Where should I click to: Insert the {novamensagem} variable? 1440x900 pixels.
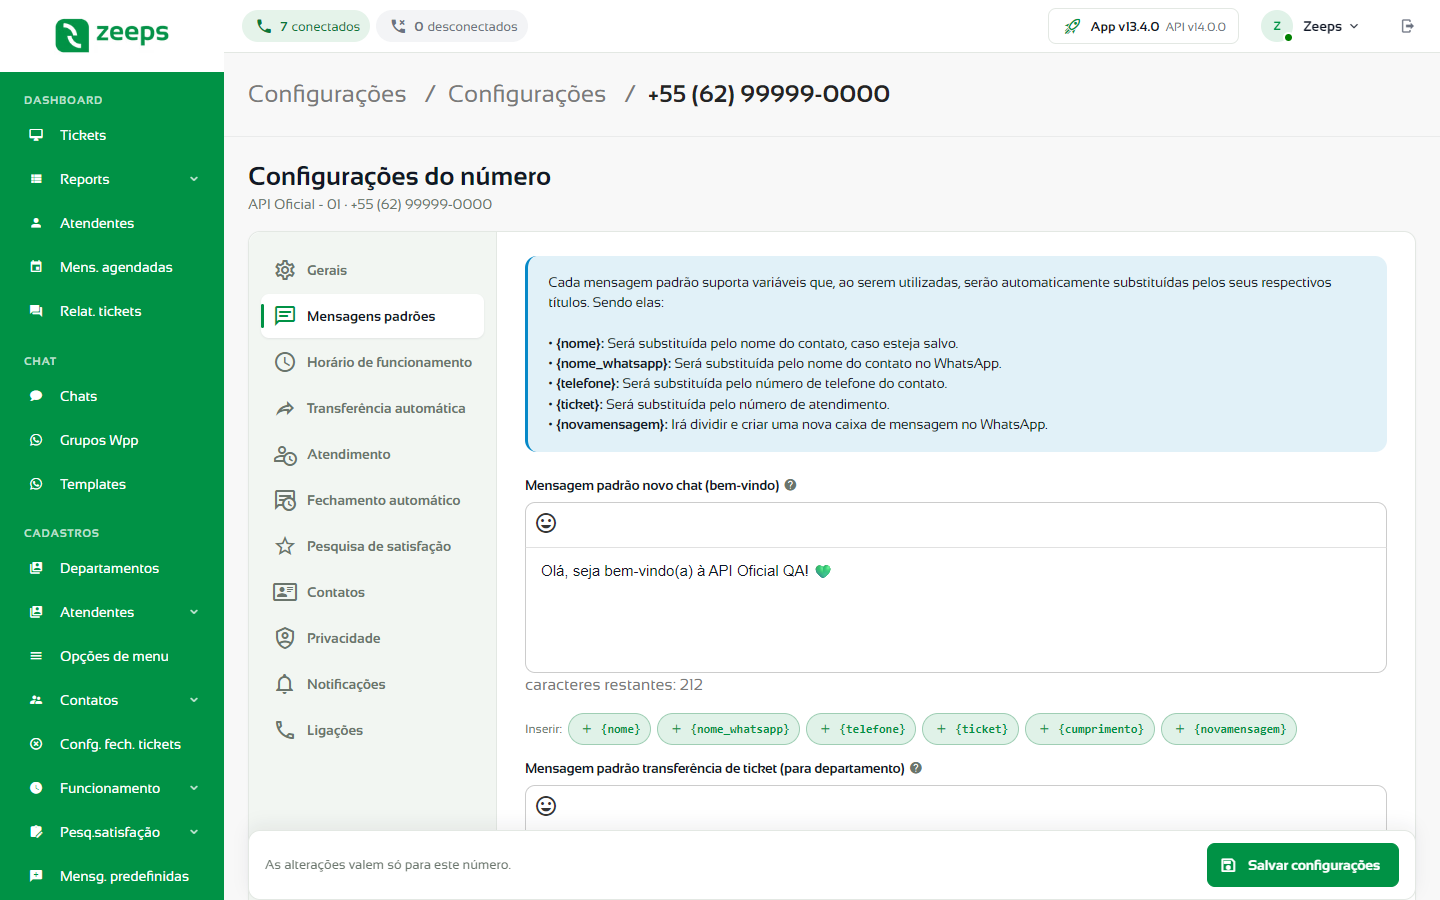1229,729
